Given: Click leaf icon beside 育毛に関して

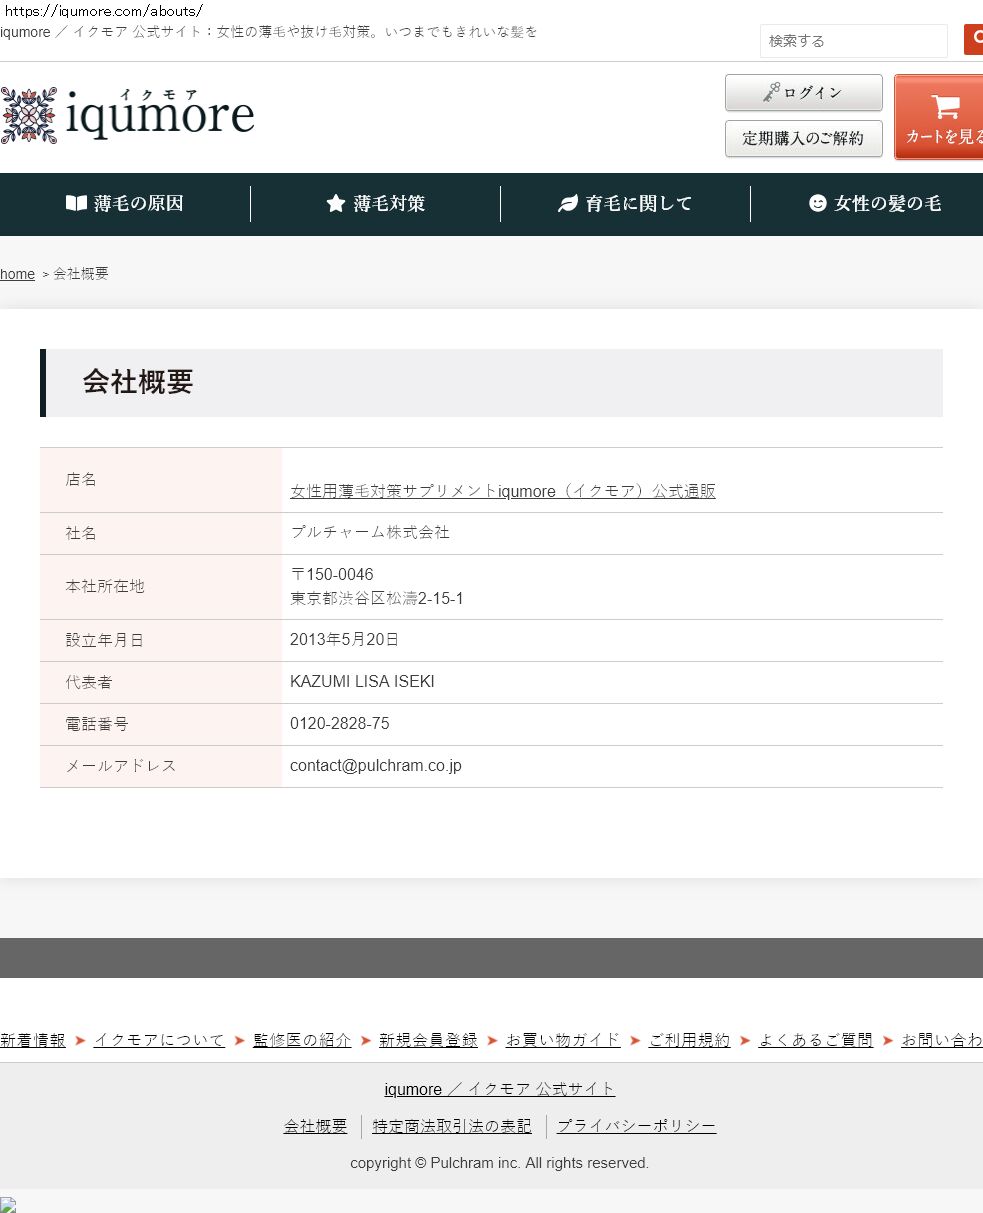Looking at the screenshot, I should pos(568,204).
